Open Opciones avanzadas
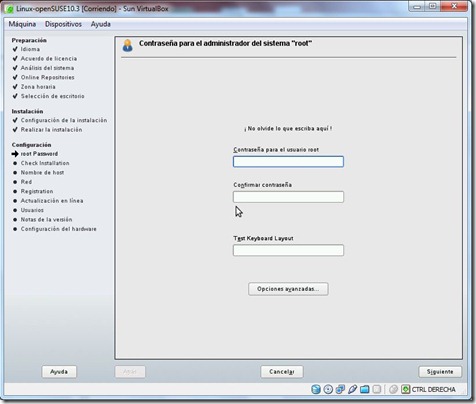This screenshot has height=404, width=476. (x=288, y=289)
